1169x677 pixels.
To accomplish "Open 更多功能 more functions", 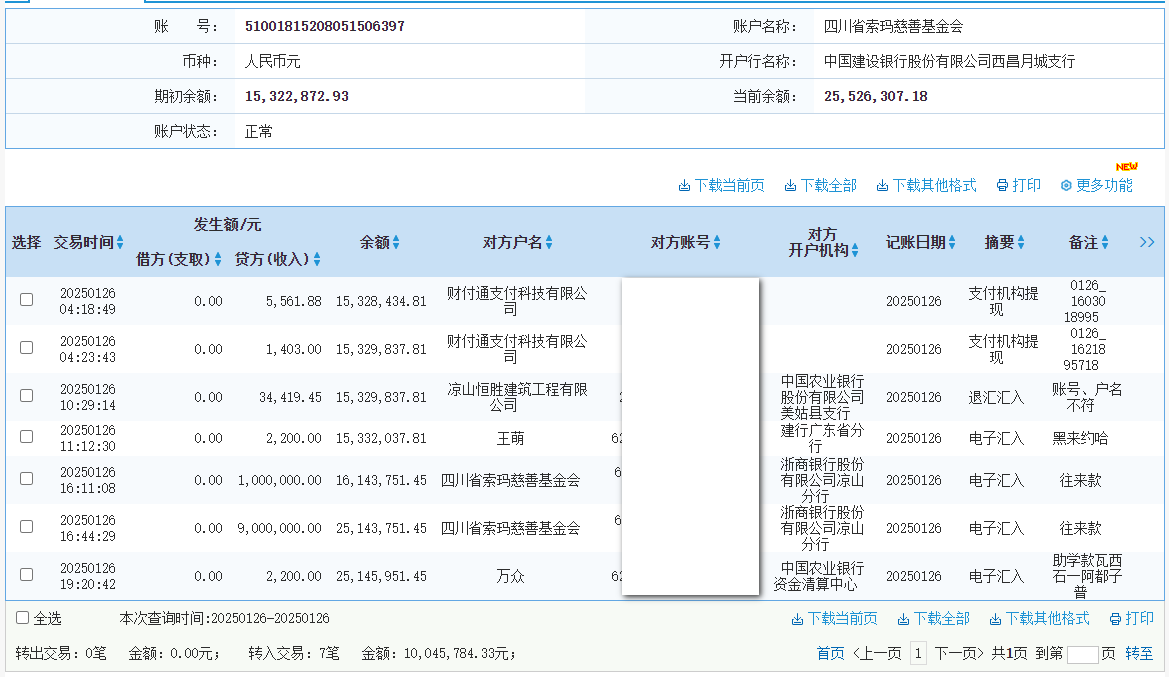I will click(1096, 186).
